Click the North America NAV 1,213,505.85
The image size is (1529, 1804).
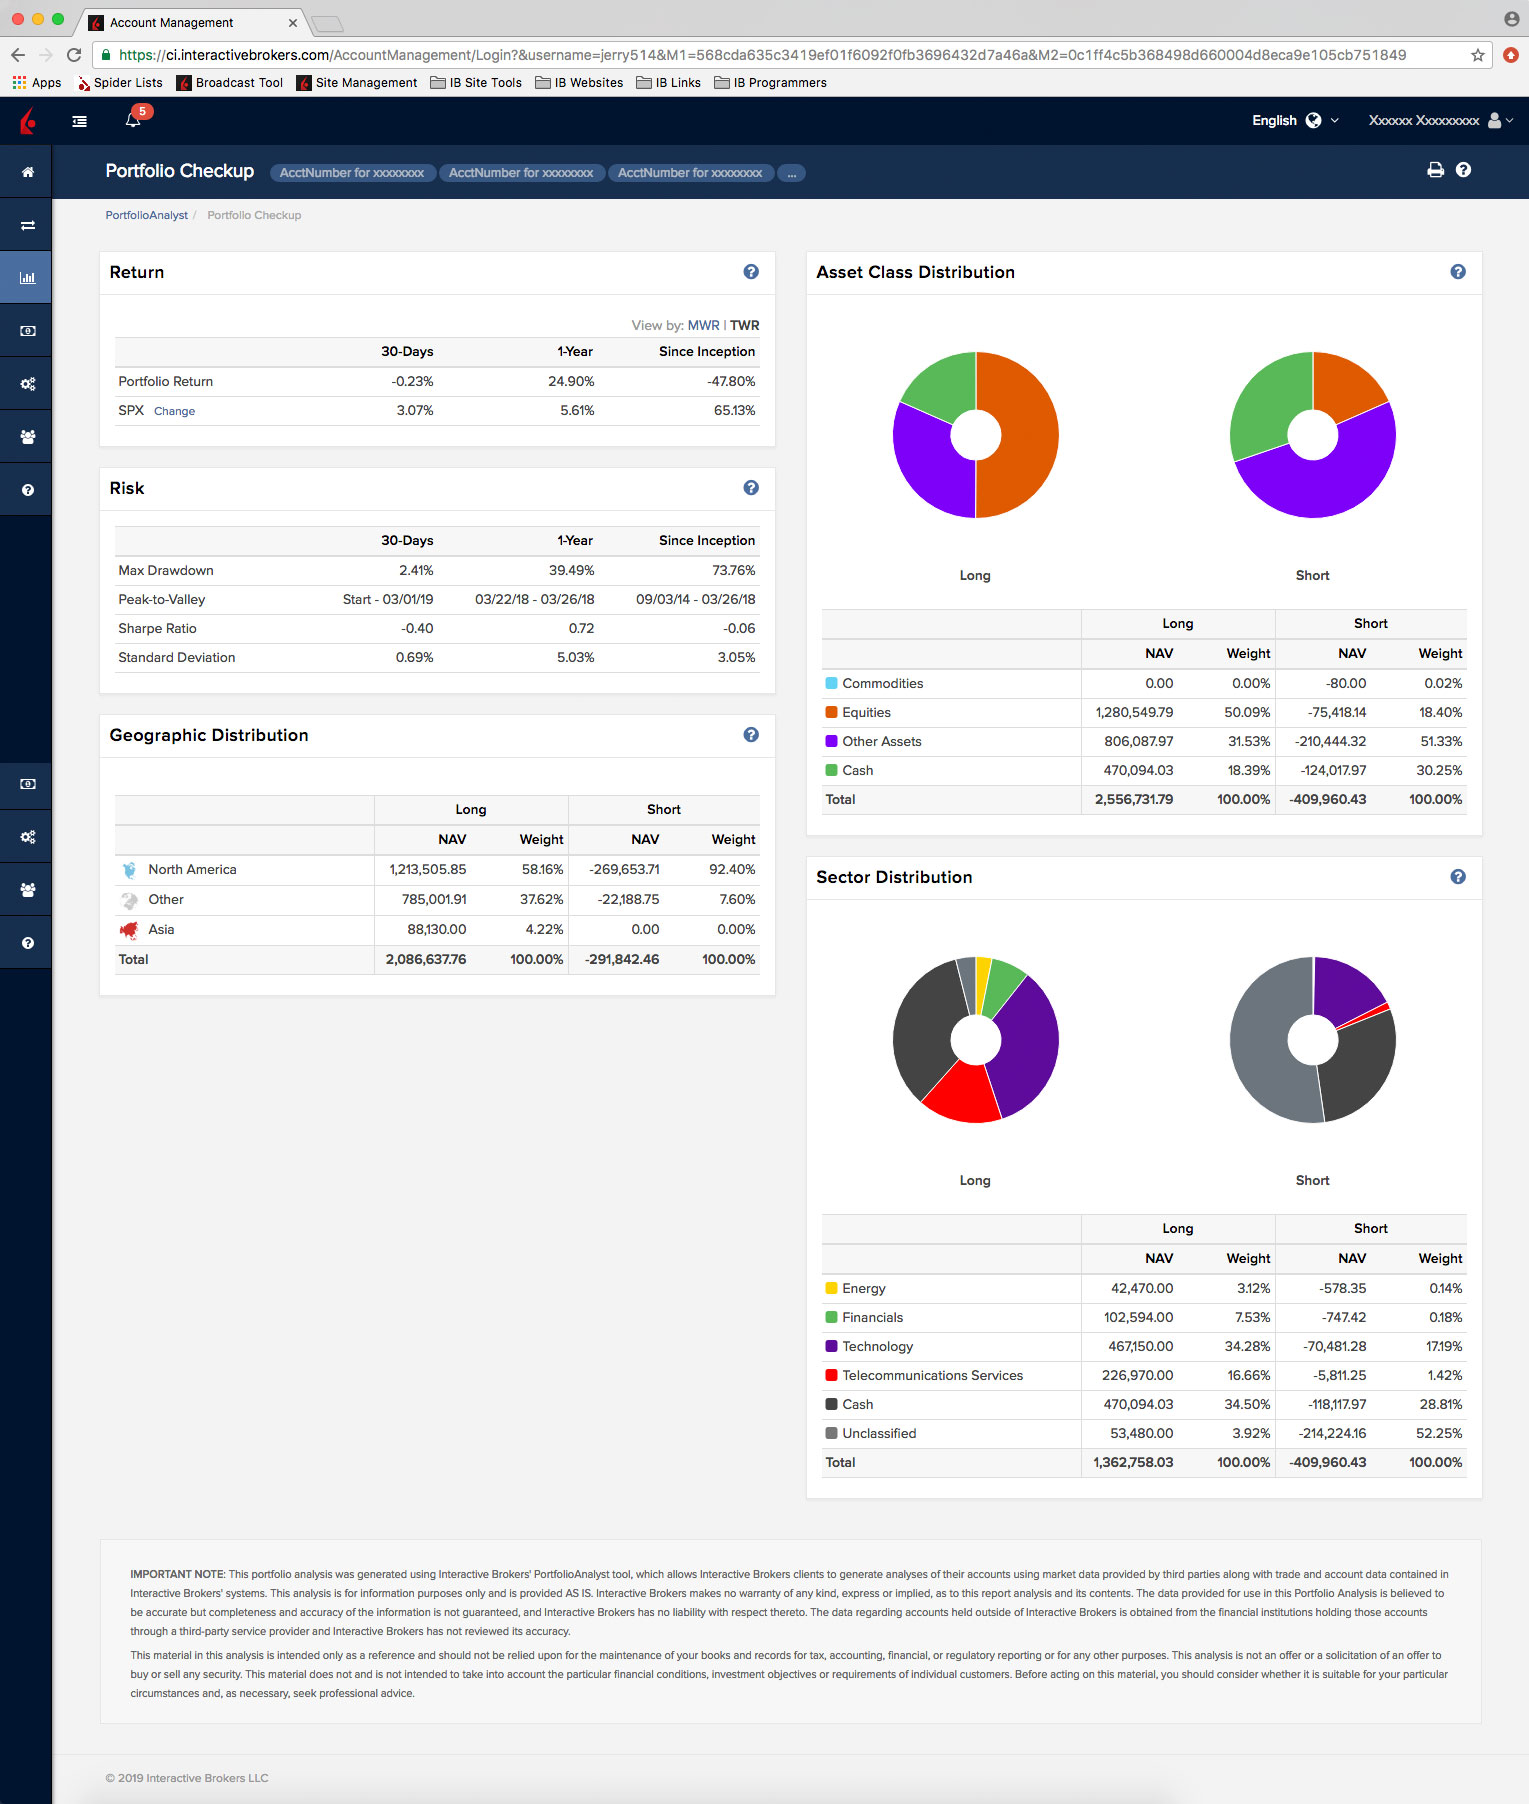tap(428, 869)
